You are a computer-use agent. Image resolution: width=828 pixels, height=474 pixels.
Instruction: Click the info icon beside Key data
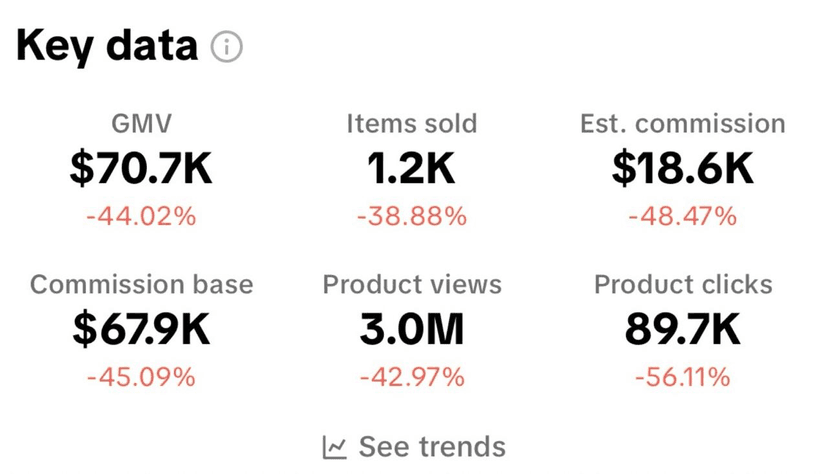pos(227,47)
